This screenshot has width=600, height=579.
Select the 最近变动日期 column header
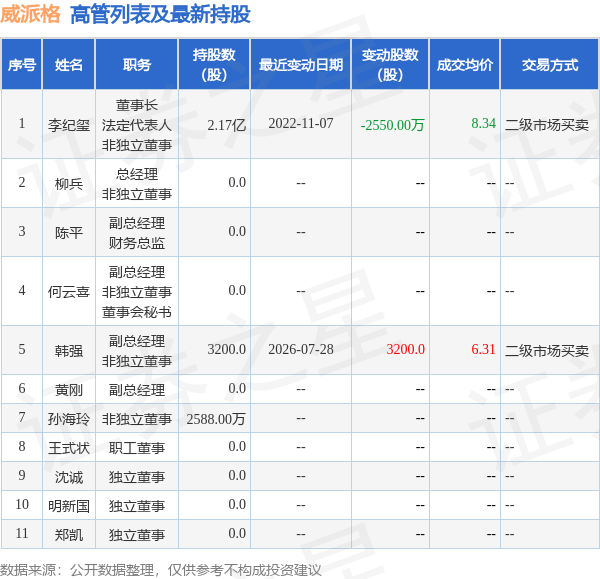[301, 64]
